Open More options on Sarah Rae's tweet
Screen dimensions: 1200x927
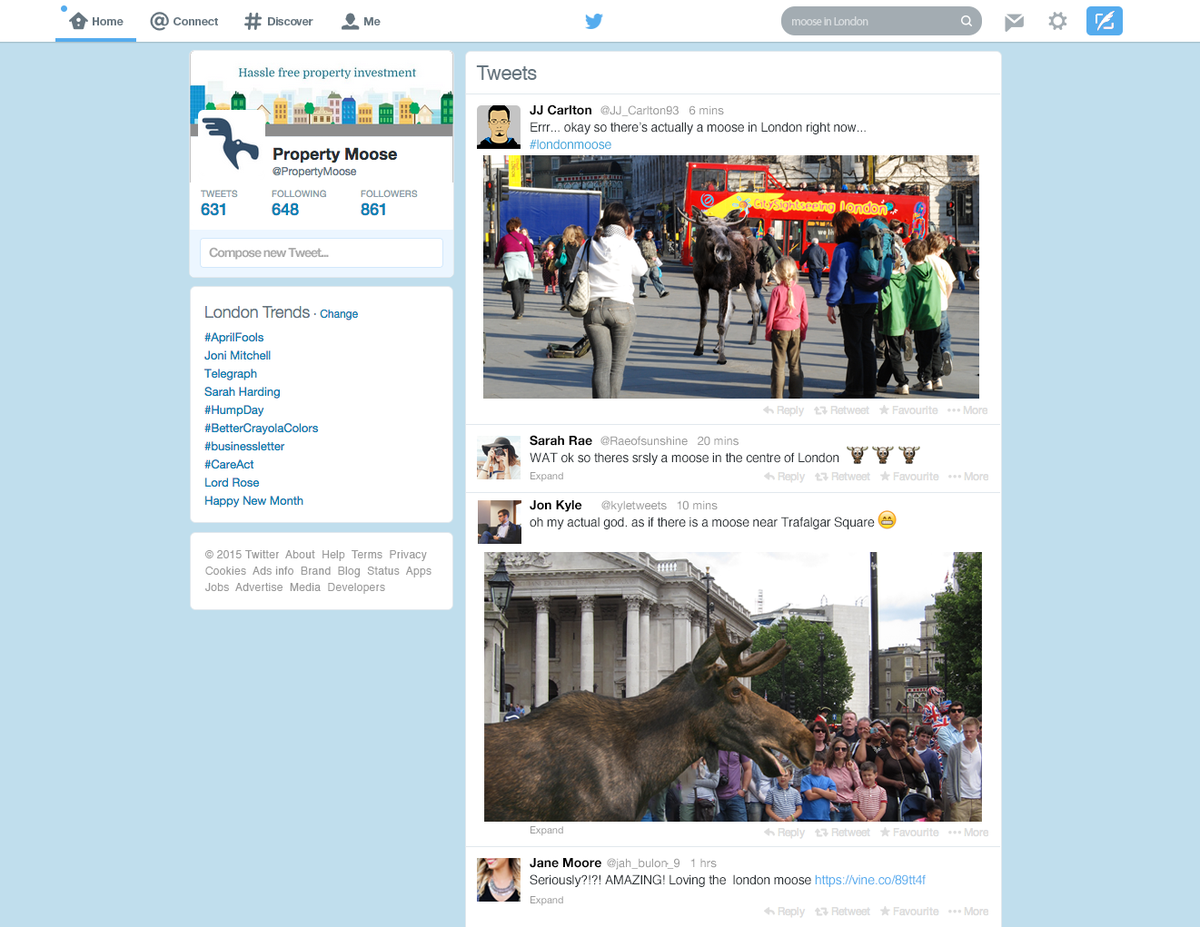(x=968, y=476)
